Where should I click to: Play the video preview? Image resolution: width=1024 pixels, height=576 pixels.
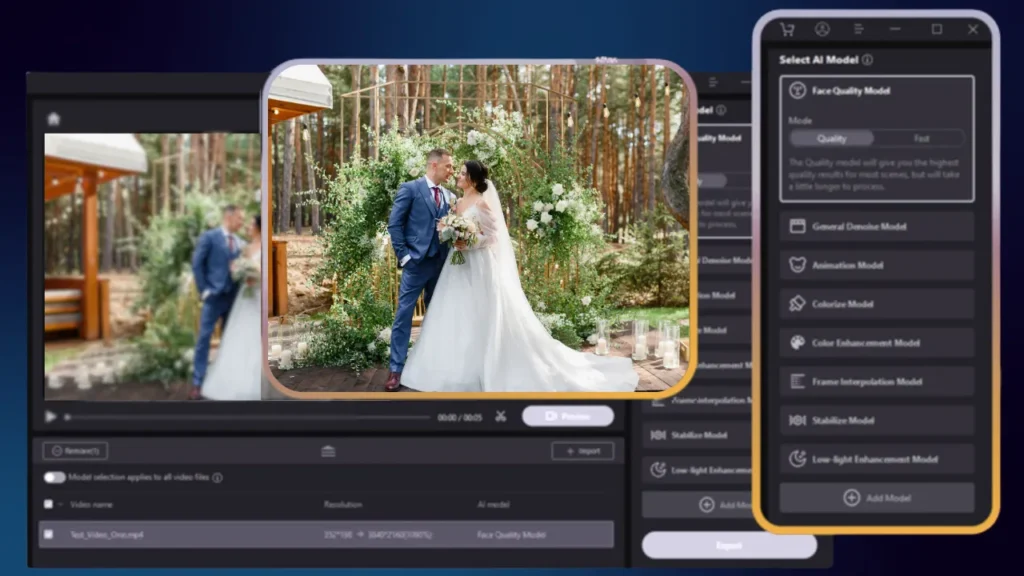click(x=49, y=416)
